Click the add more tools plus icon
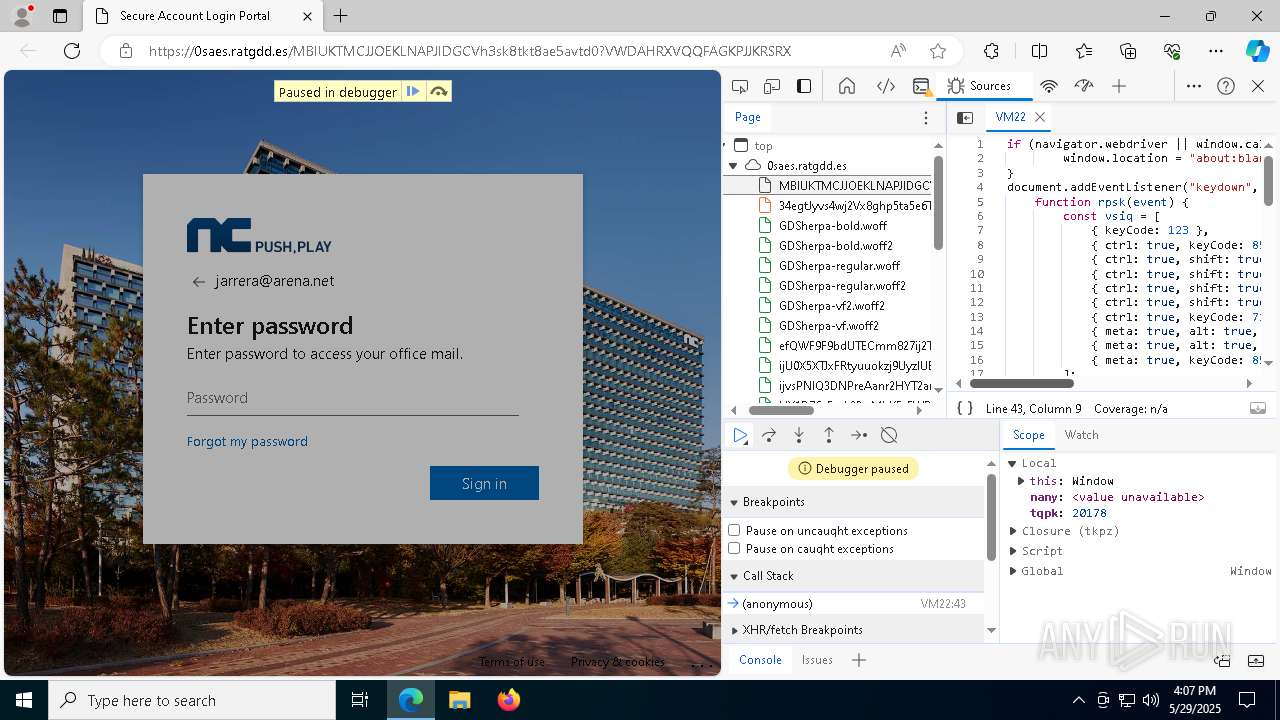1280x720 pixels. 1119,86
